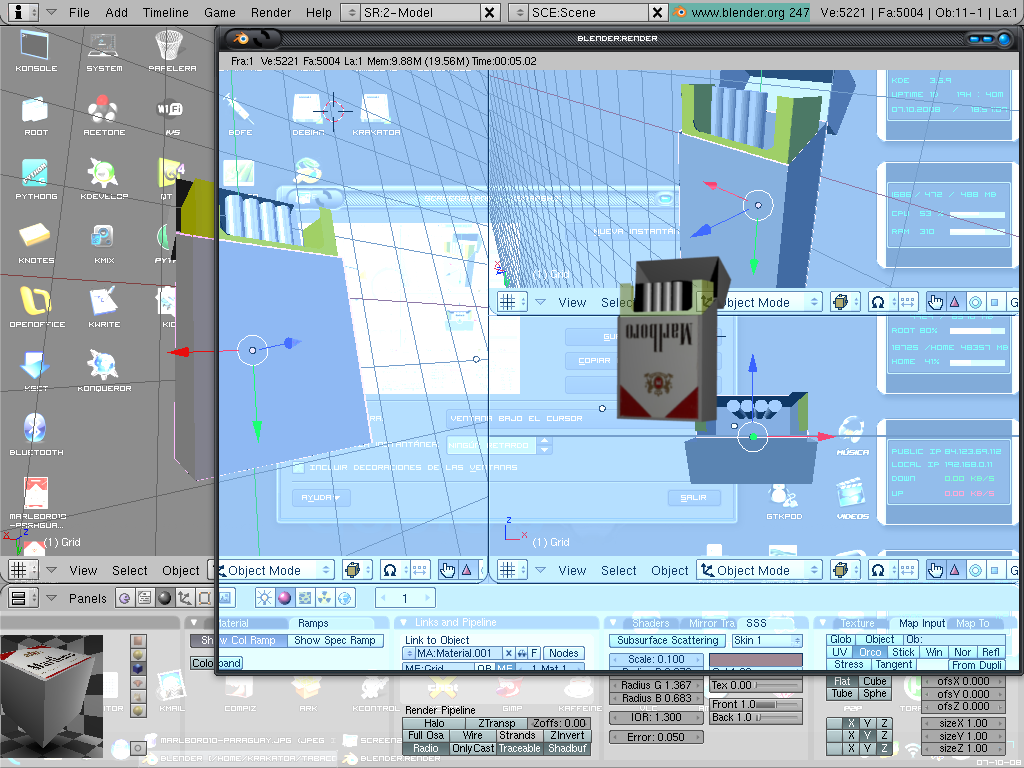Select the Editing context square icon
Viewport: 1024px width, 768px height.
[x=204, y=598]
